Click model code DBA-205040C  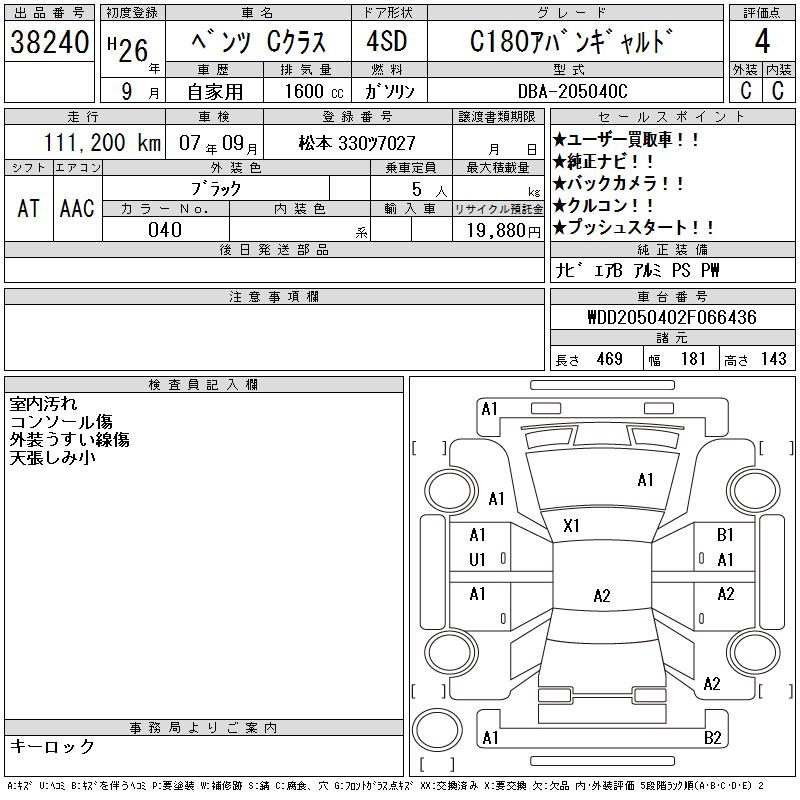tap(572, 91)
